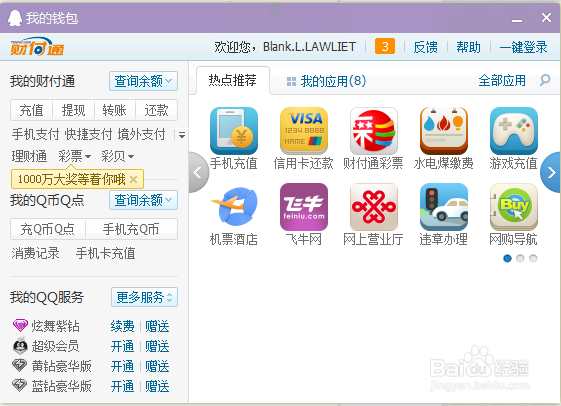Click the QQ penguin icon in title bar
561x406 pixels.
coord(15,18)
